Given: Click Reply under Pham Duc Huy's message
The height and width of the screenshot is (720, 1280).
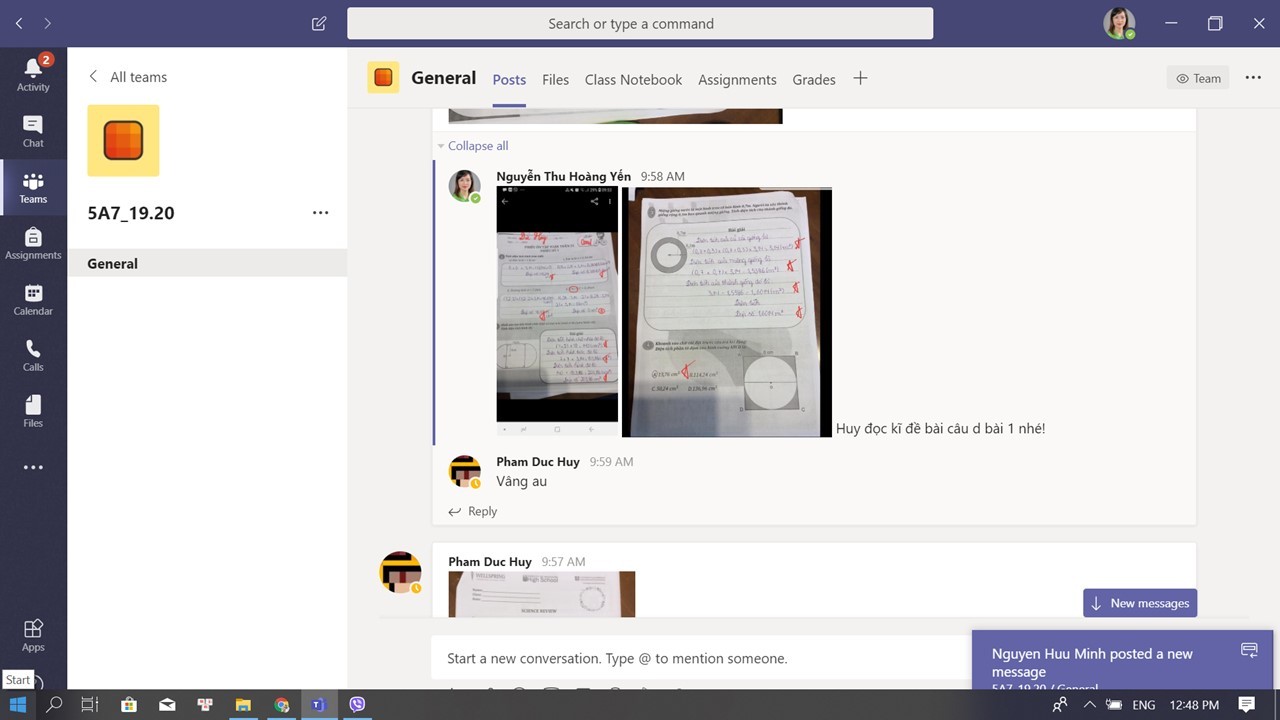Looking at the screenshot, I should (473, 511).
